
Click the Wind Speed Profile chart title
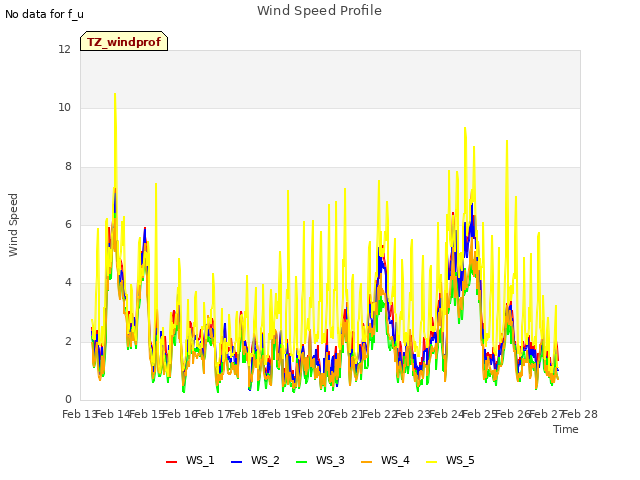point(319,10)
